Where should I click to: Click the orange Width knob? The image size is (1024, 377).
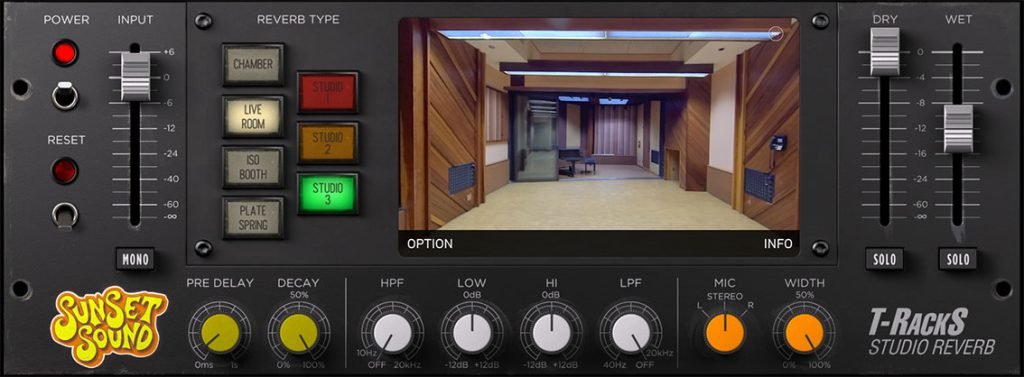pos(805,333)
